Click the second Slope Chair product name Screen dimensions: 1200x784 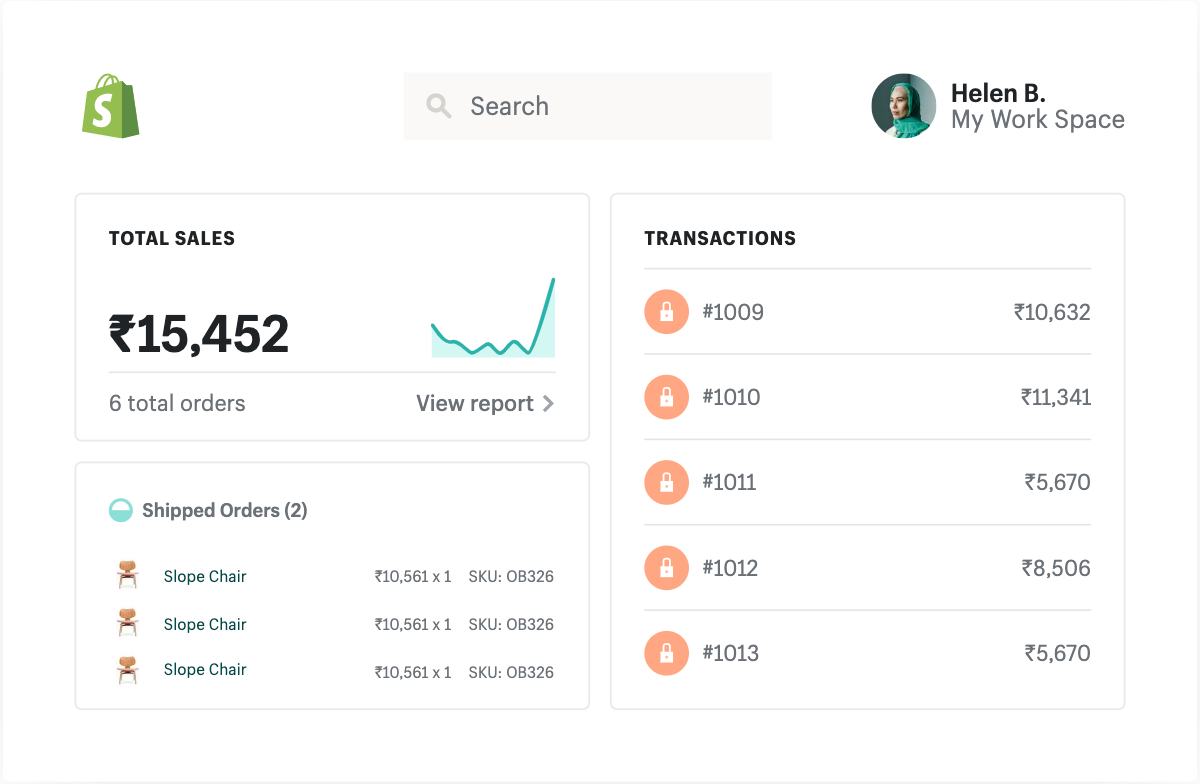pos(205,624)
